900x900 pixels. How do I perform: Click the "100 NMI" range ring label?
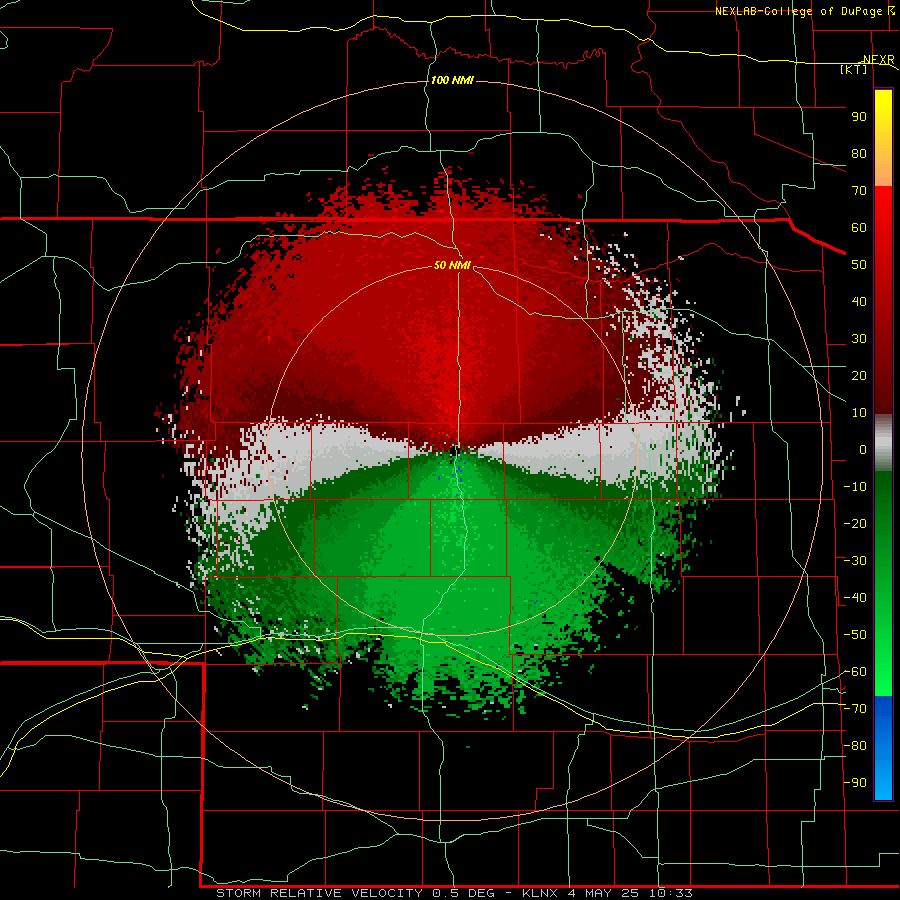point(452,80)
